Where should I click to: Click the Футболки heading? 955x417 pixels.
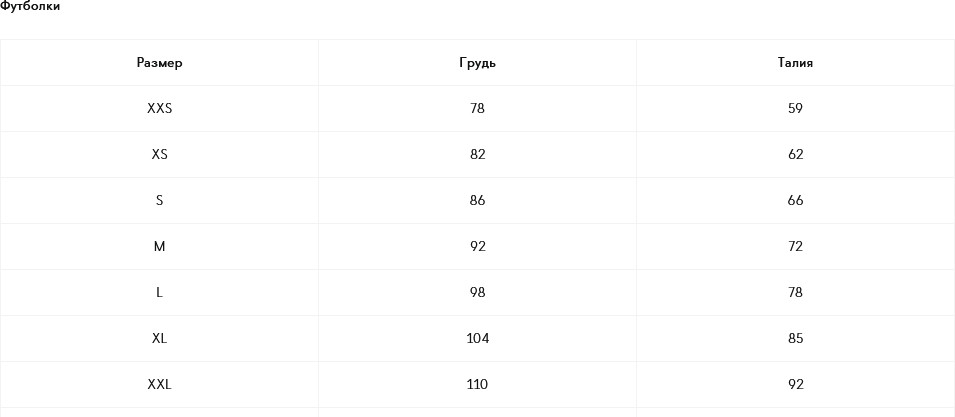pyautogui.click(x=30, y=7)
